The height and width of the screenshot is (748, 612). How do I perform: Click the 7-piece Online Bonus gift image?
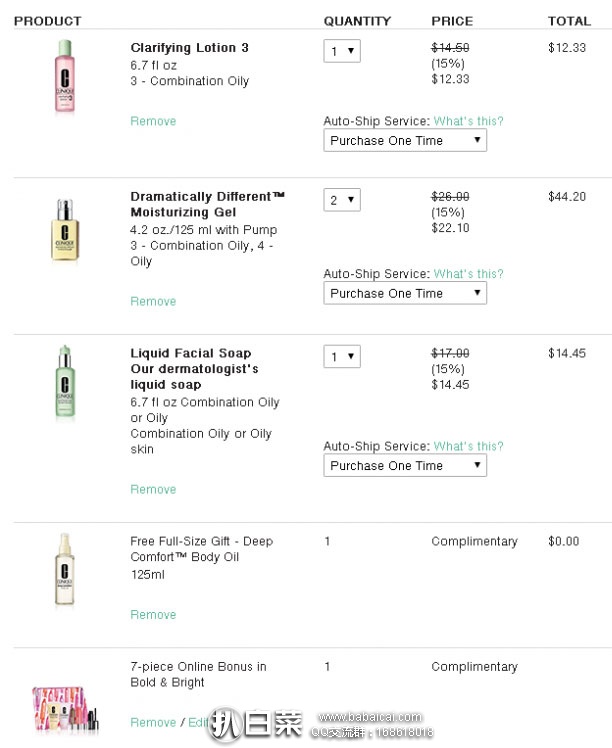65,708
